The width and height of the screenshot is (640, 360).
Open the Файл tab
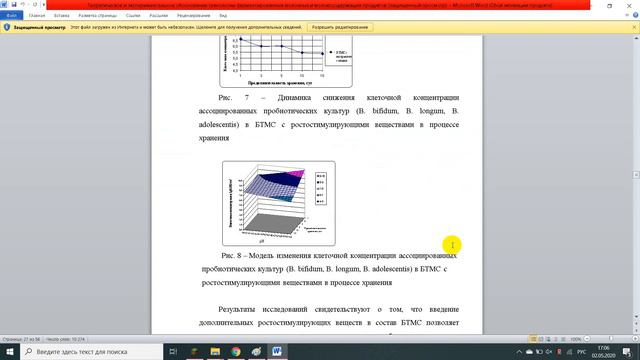coord(11,16)
